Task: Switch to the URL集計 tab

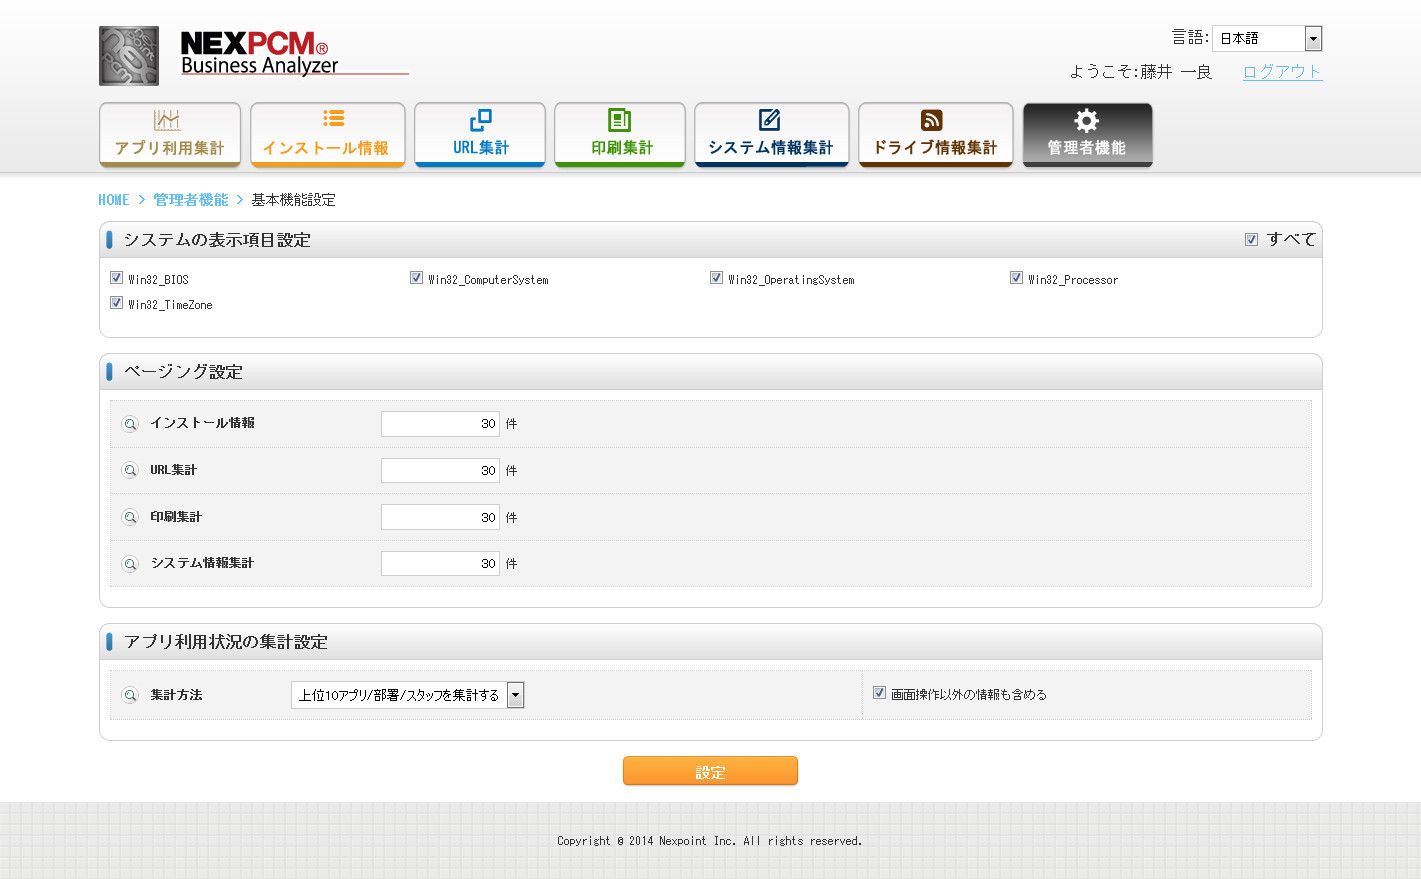Action: click(x=480, y=135)
